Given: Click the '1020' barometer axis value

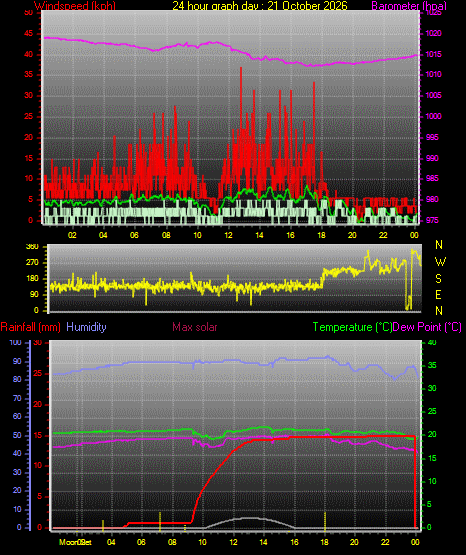Looking at the screenshot, I should point(432,33).
